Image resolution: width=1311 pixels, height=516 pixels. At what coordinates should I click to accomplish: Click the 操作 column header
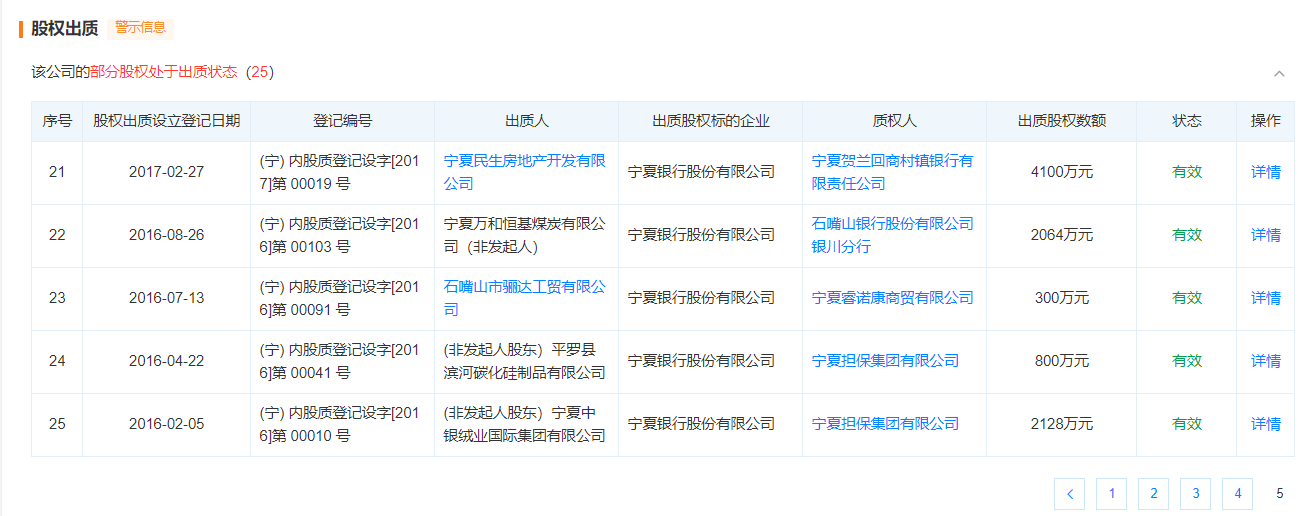(x=1266, y=121)
